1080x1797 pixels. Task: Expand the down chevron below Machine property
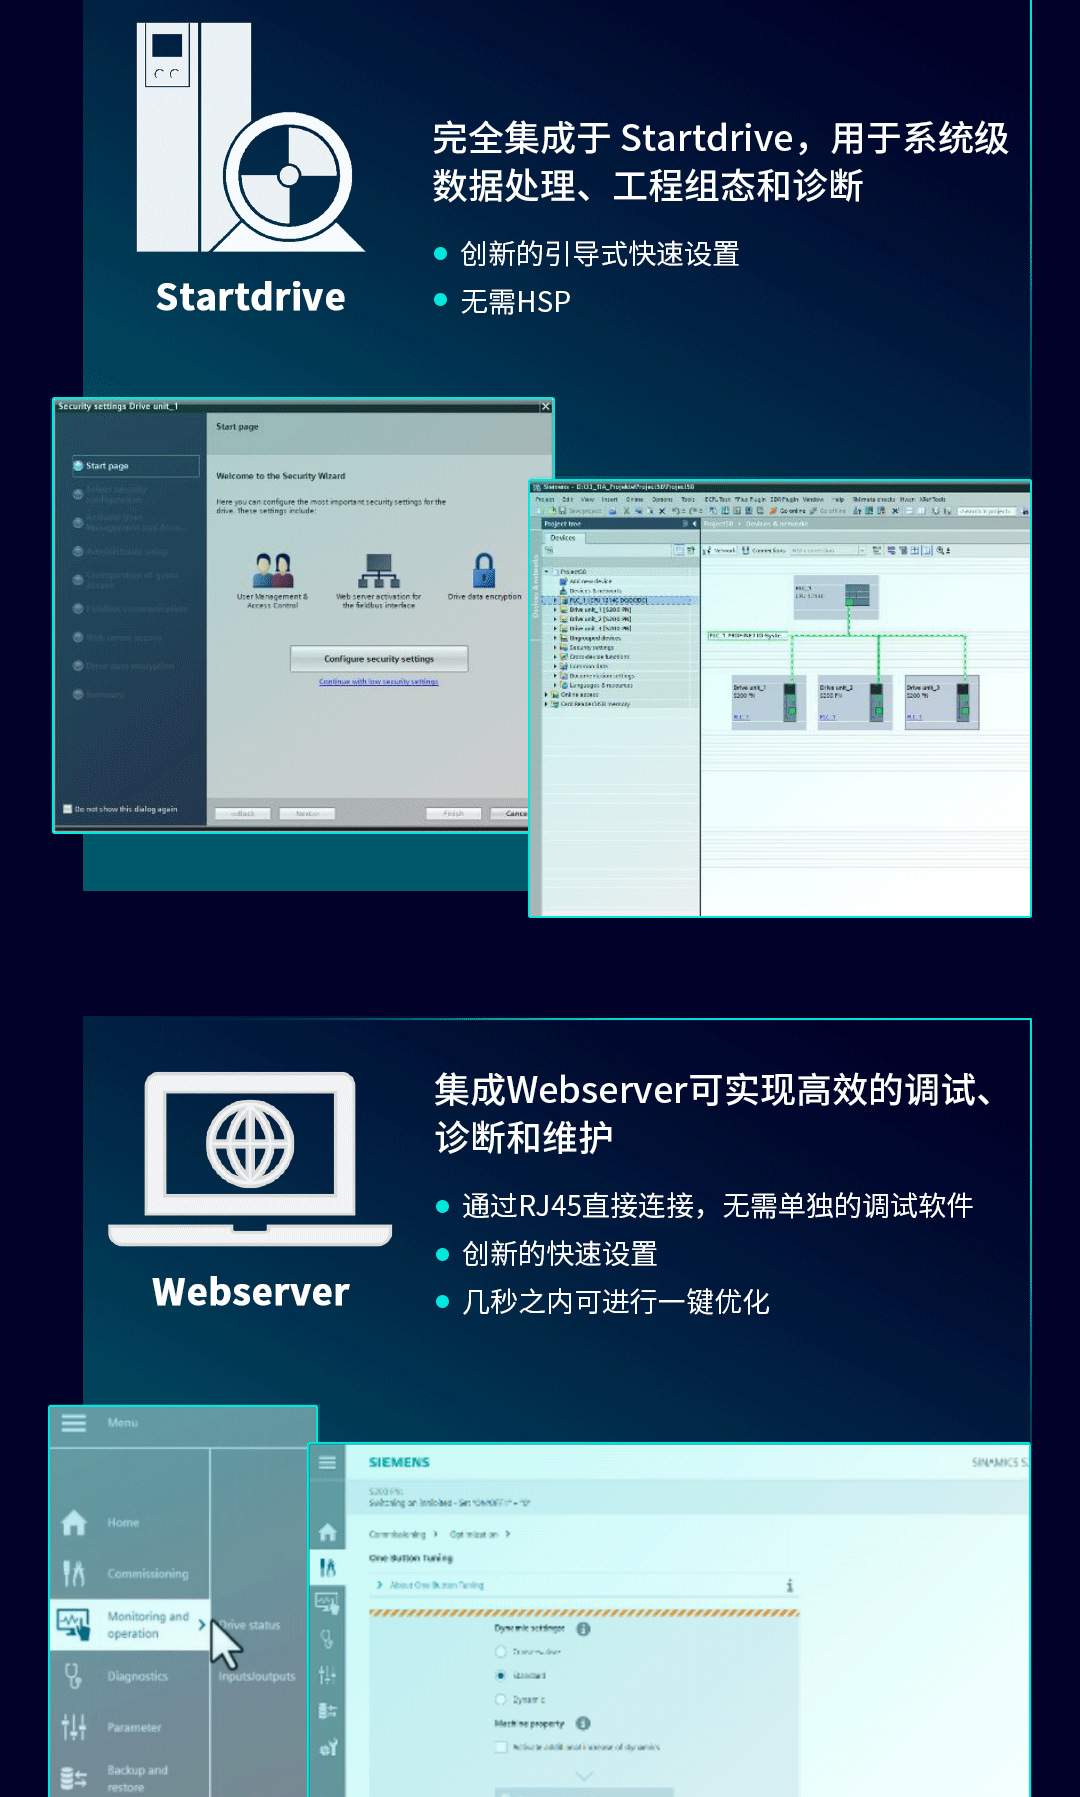pyautogui.click(x=584, y=1776)
